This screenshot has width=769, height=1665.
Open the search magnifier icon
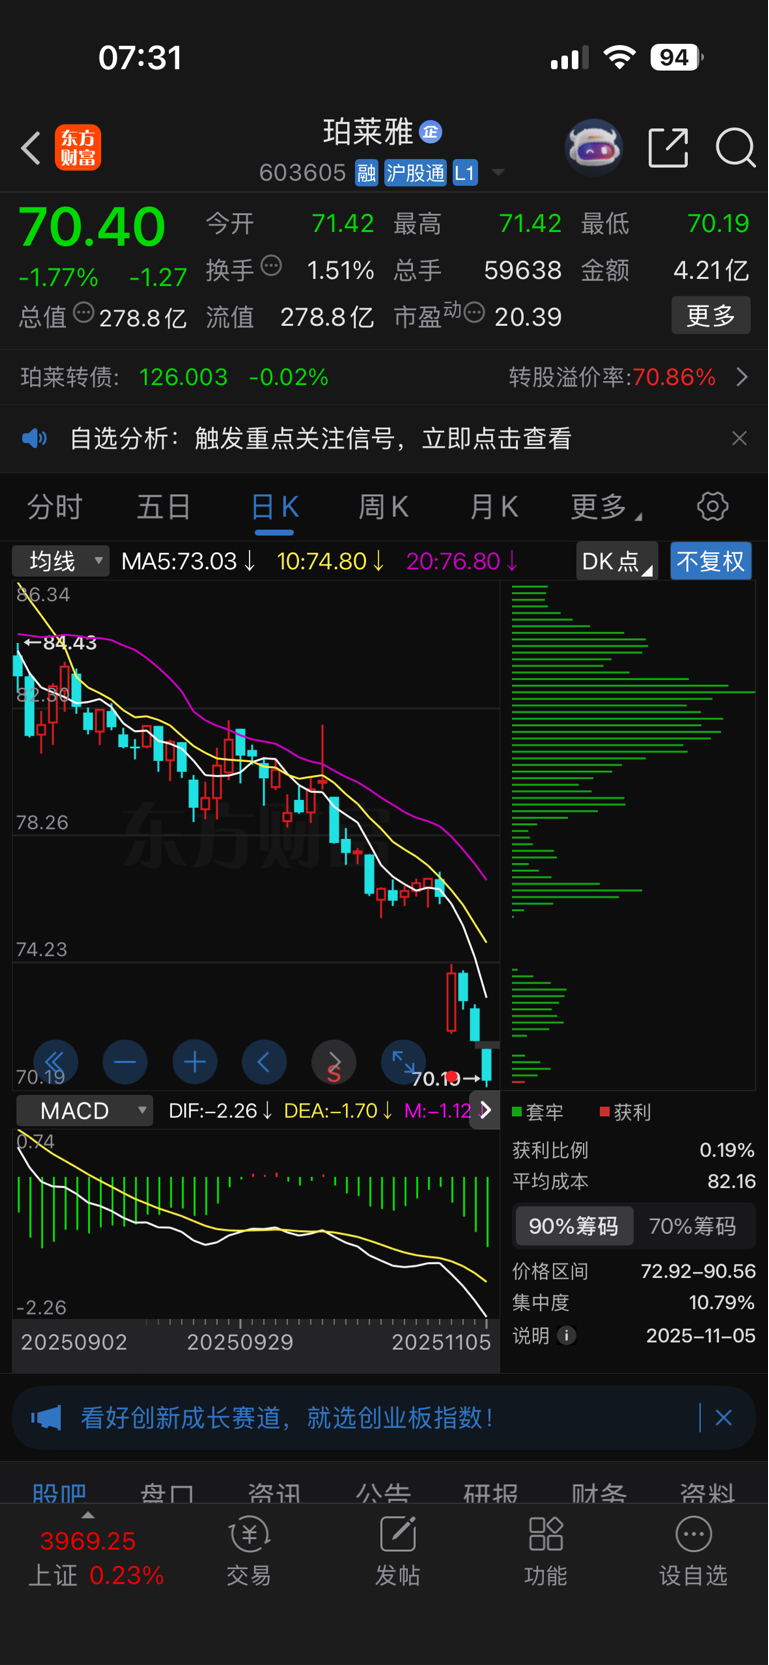[735, 148]
